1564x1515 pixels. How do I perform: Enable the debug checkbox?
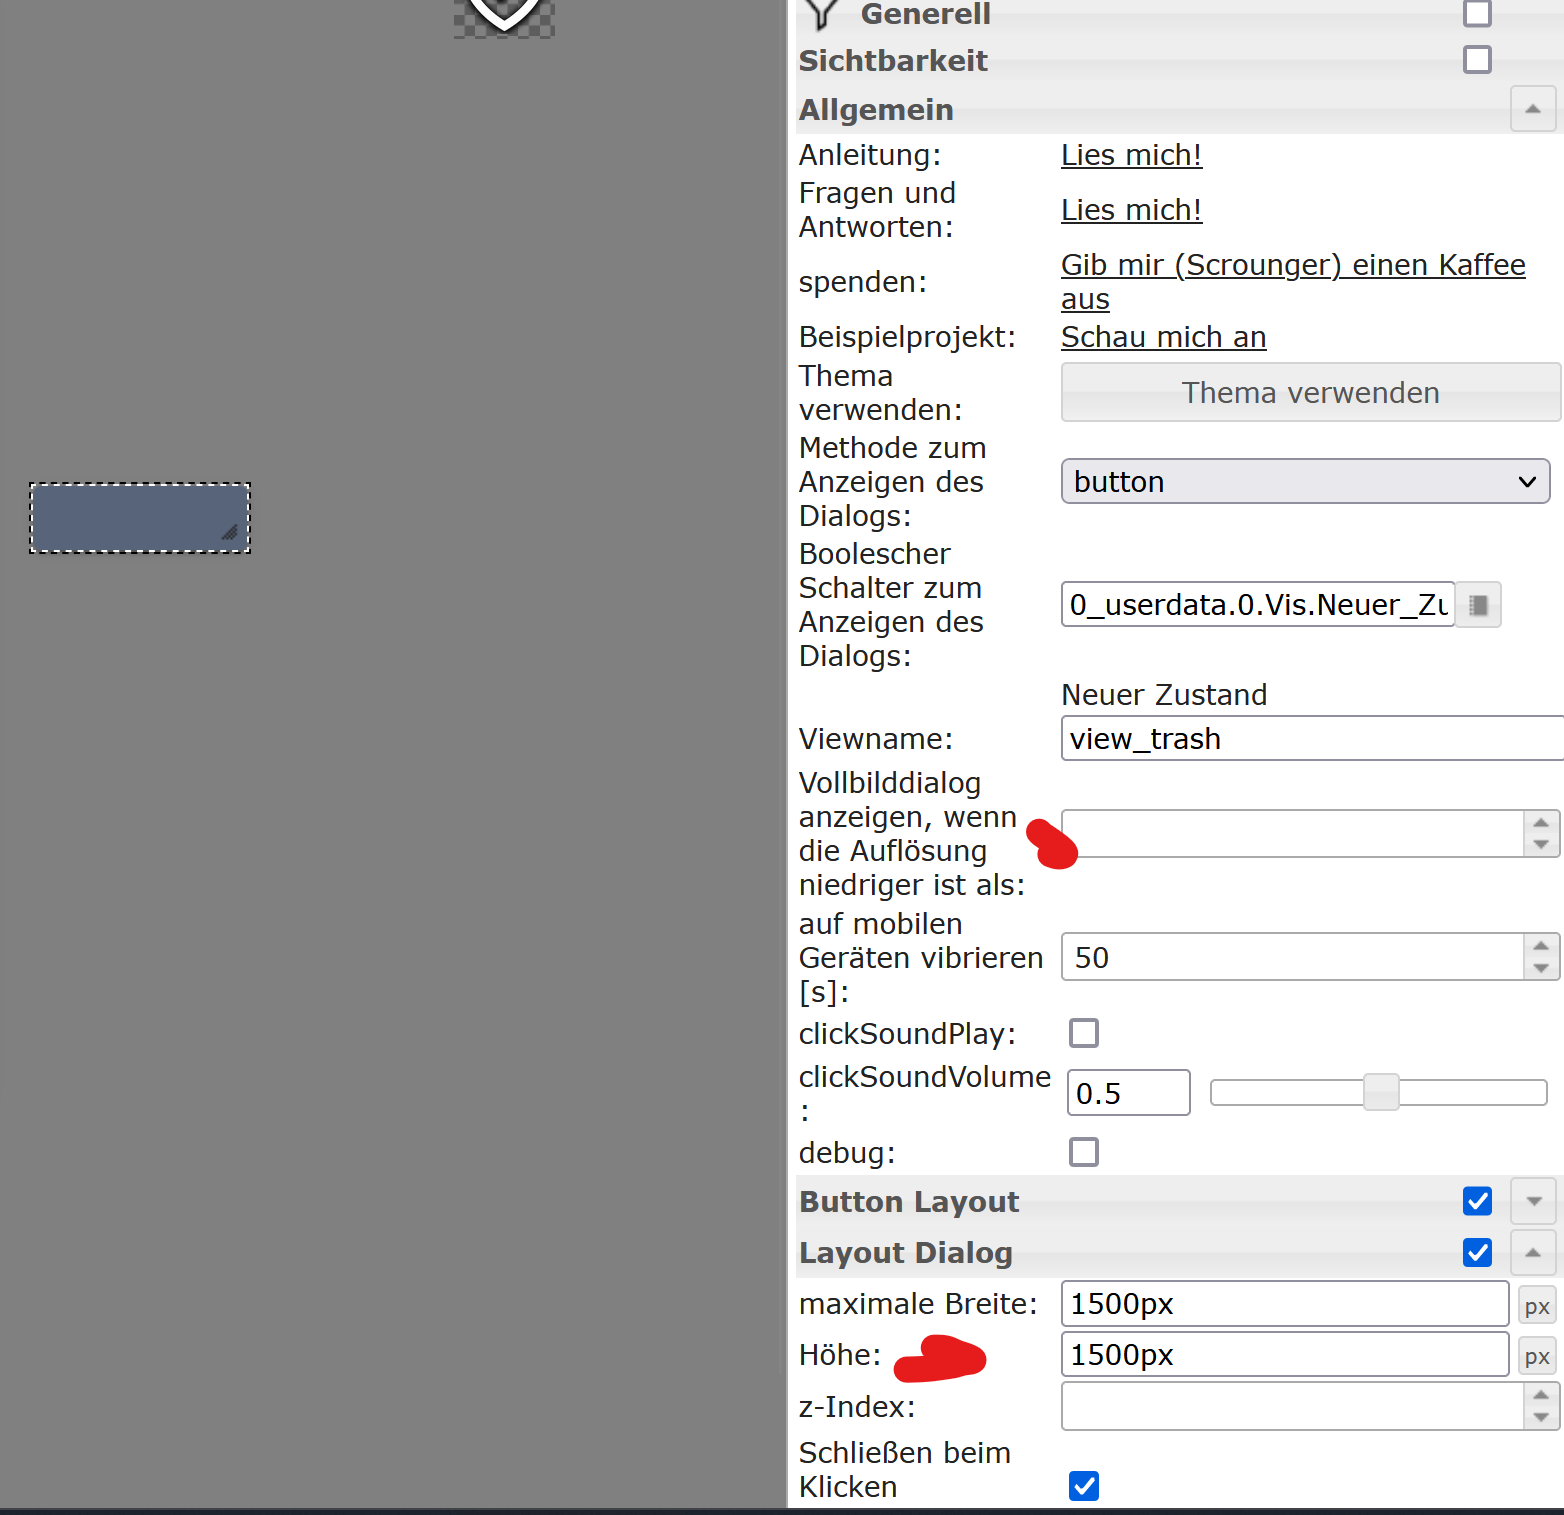1084,1152
